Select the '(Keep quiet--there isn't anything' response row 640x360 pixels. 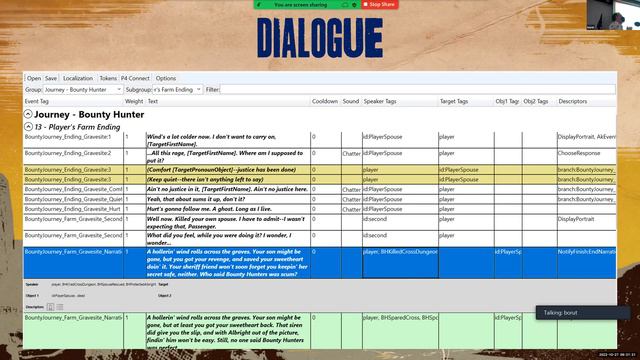[x=320, y=179]
